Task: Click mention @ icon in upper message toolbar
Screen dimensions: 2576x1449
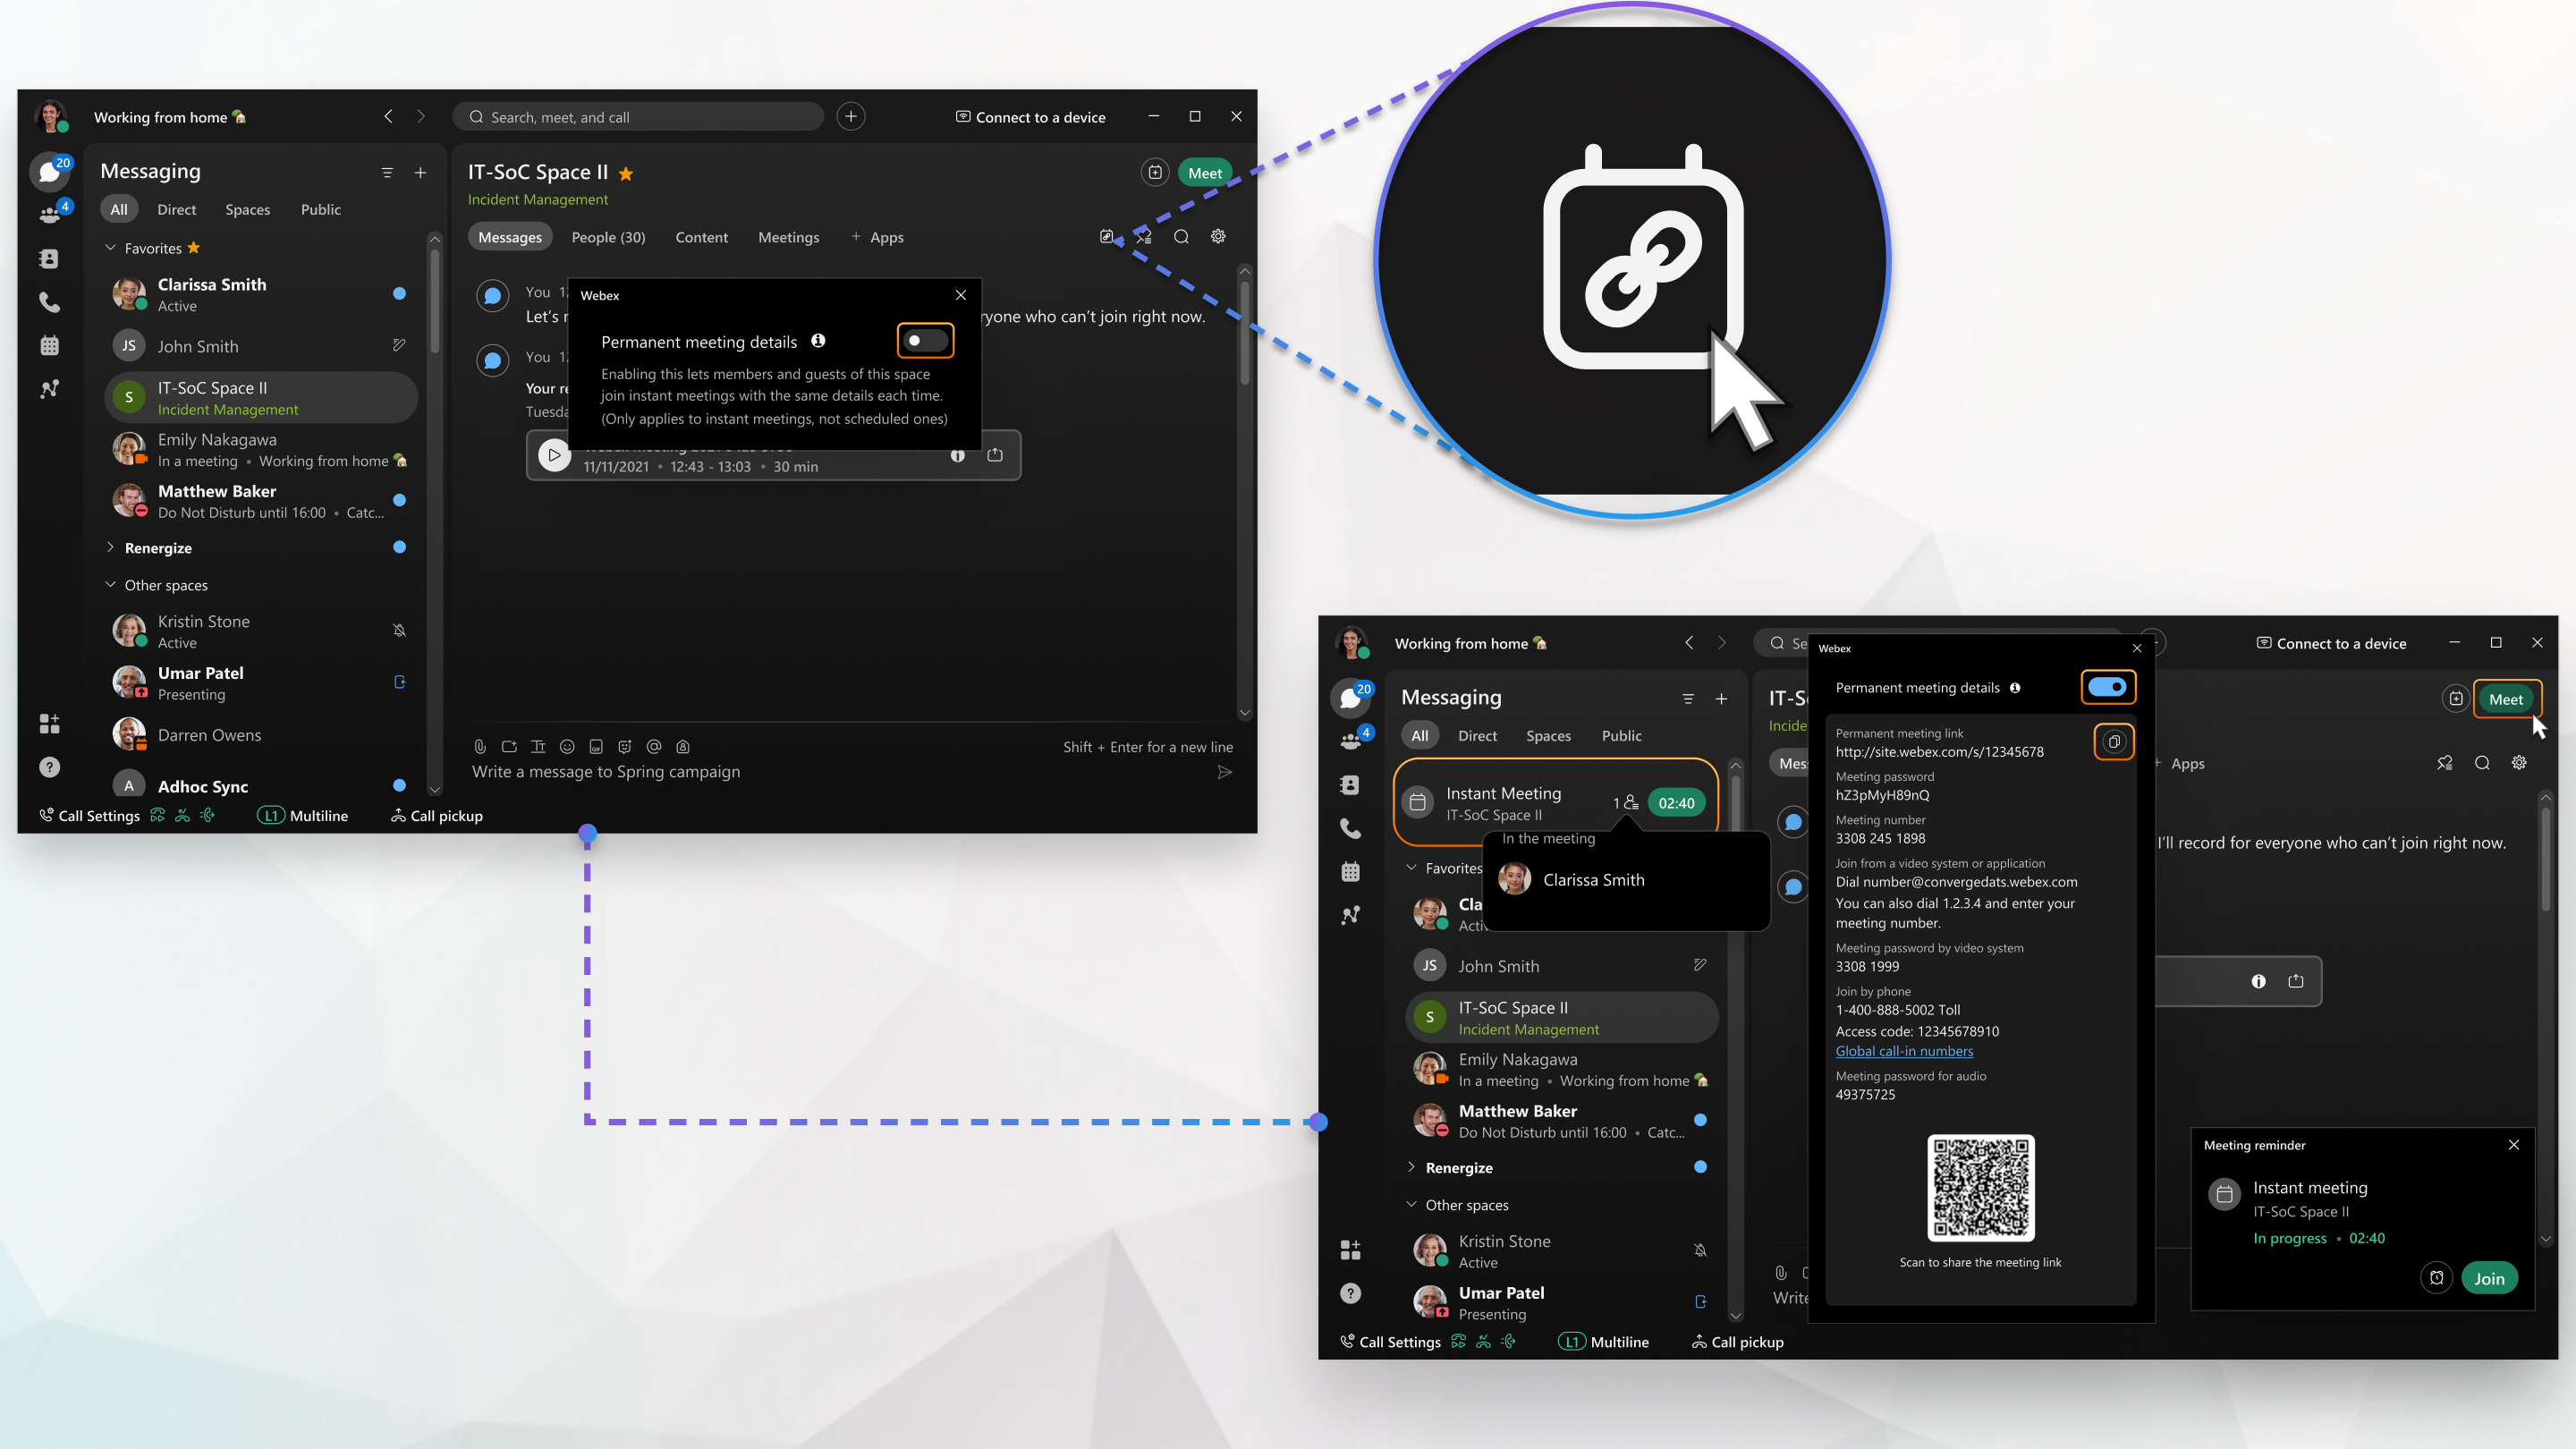Action: pos(654,747)
